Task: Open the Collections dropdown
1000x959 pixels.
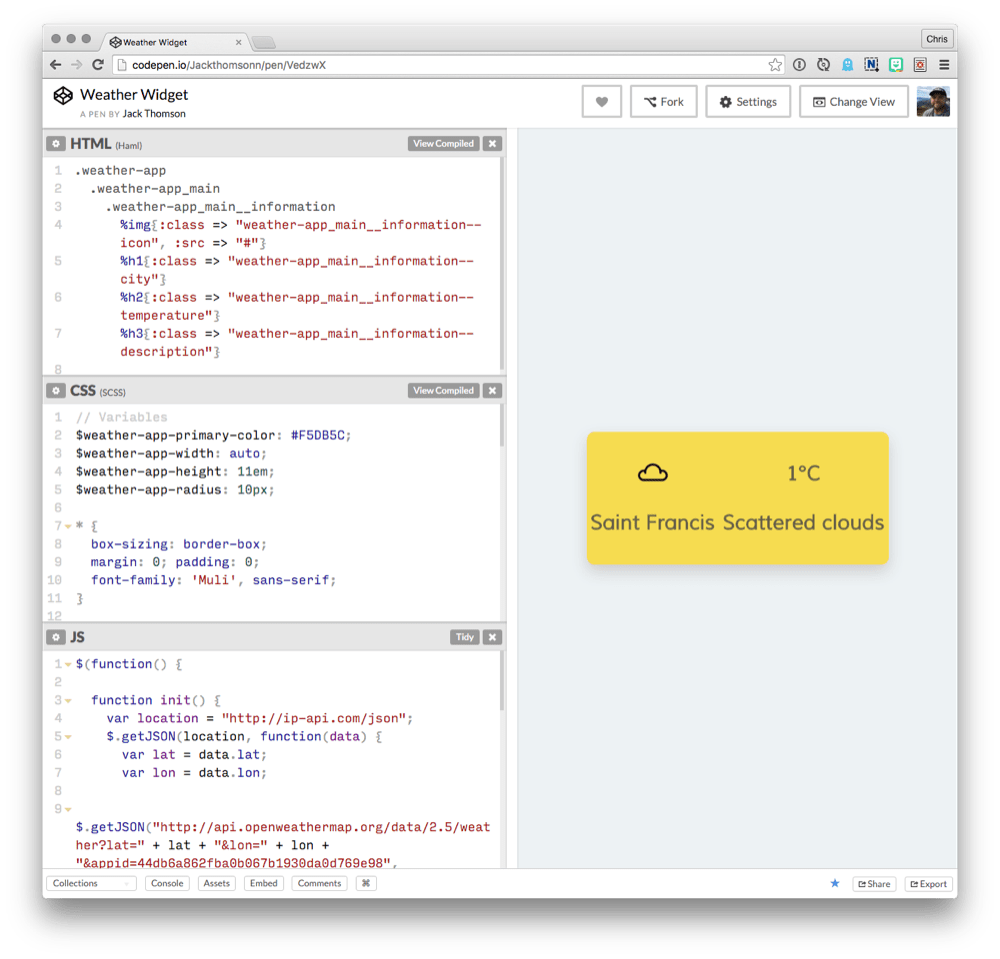Action: [x=91, y=883]
